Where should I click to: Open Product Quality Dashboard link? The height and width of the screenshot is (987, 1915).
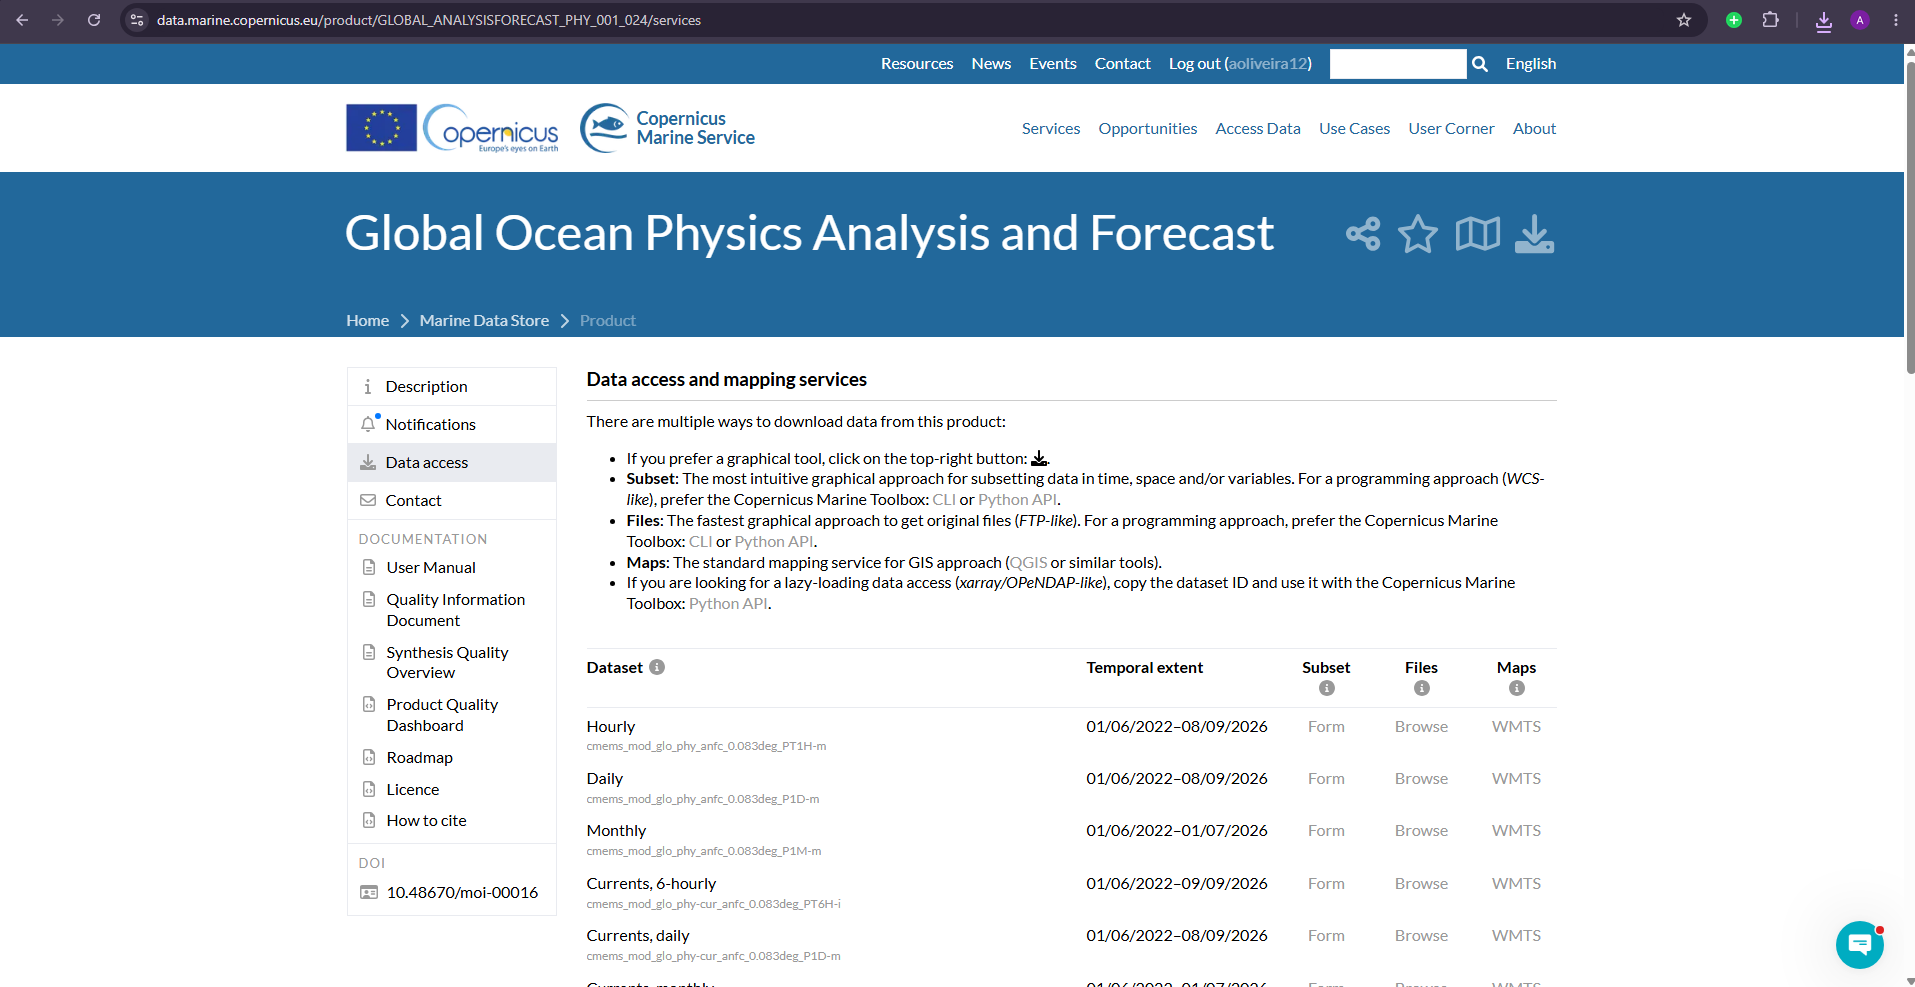pyautogui.click(x=442, y=715)
